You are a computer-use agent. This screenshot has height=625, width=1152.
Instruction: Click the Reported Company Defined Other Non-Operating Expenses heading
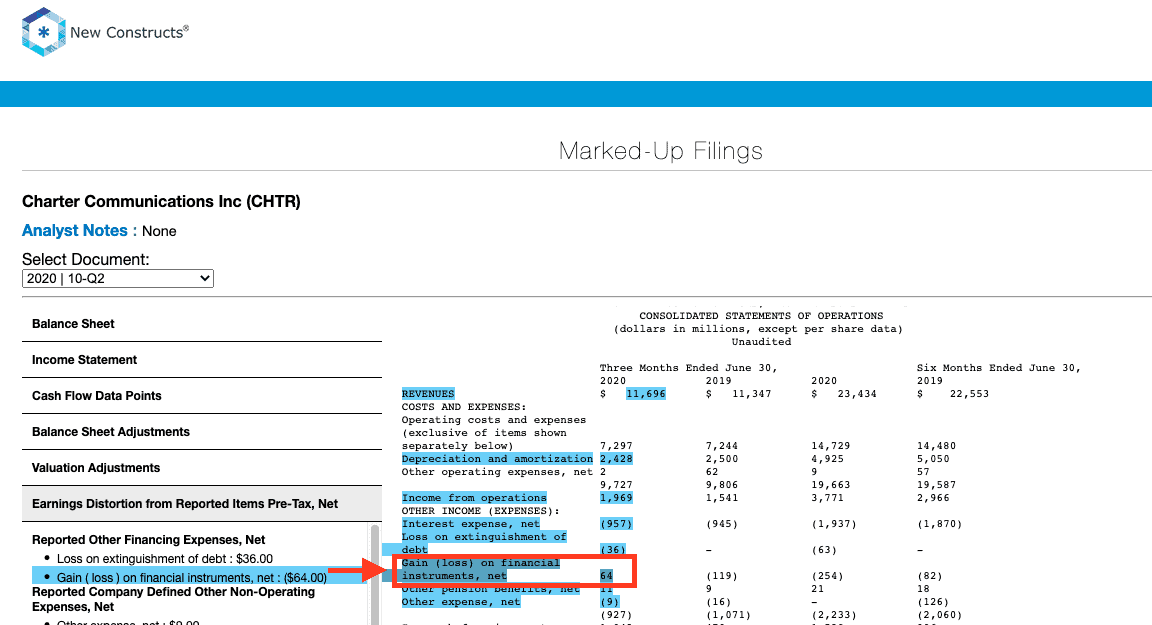(x=173, y=599)
